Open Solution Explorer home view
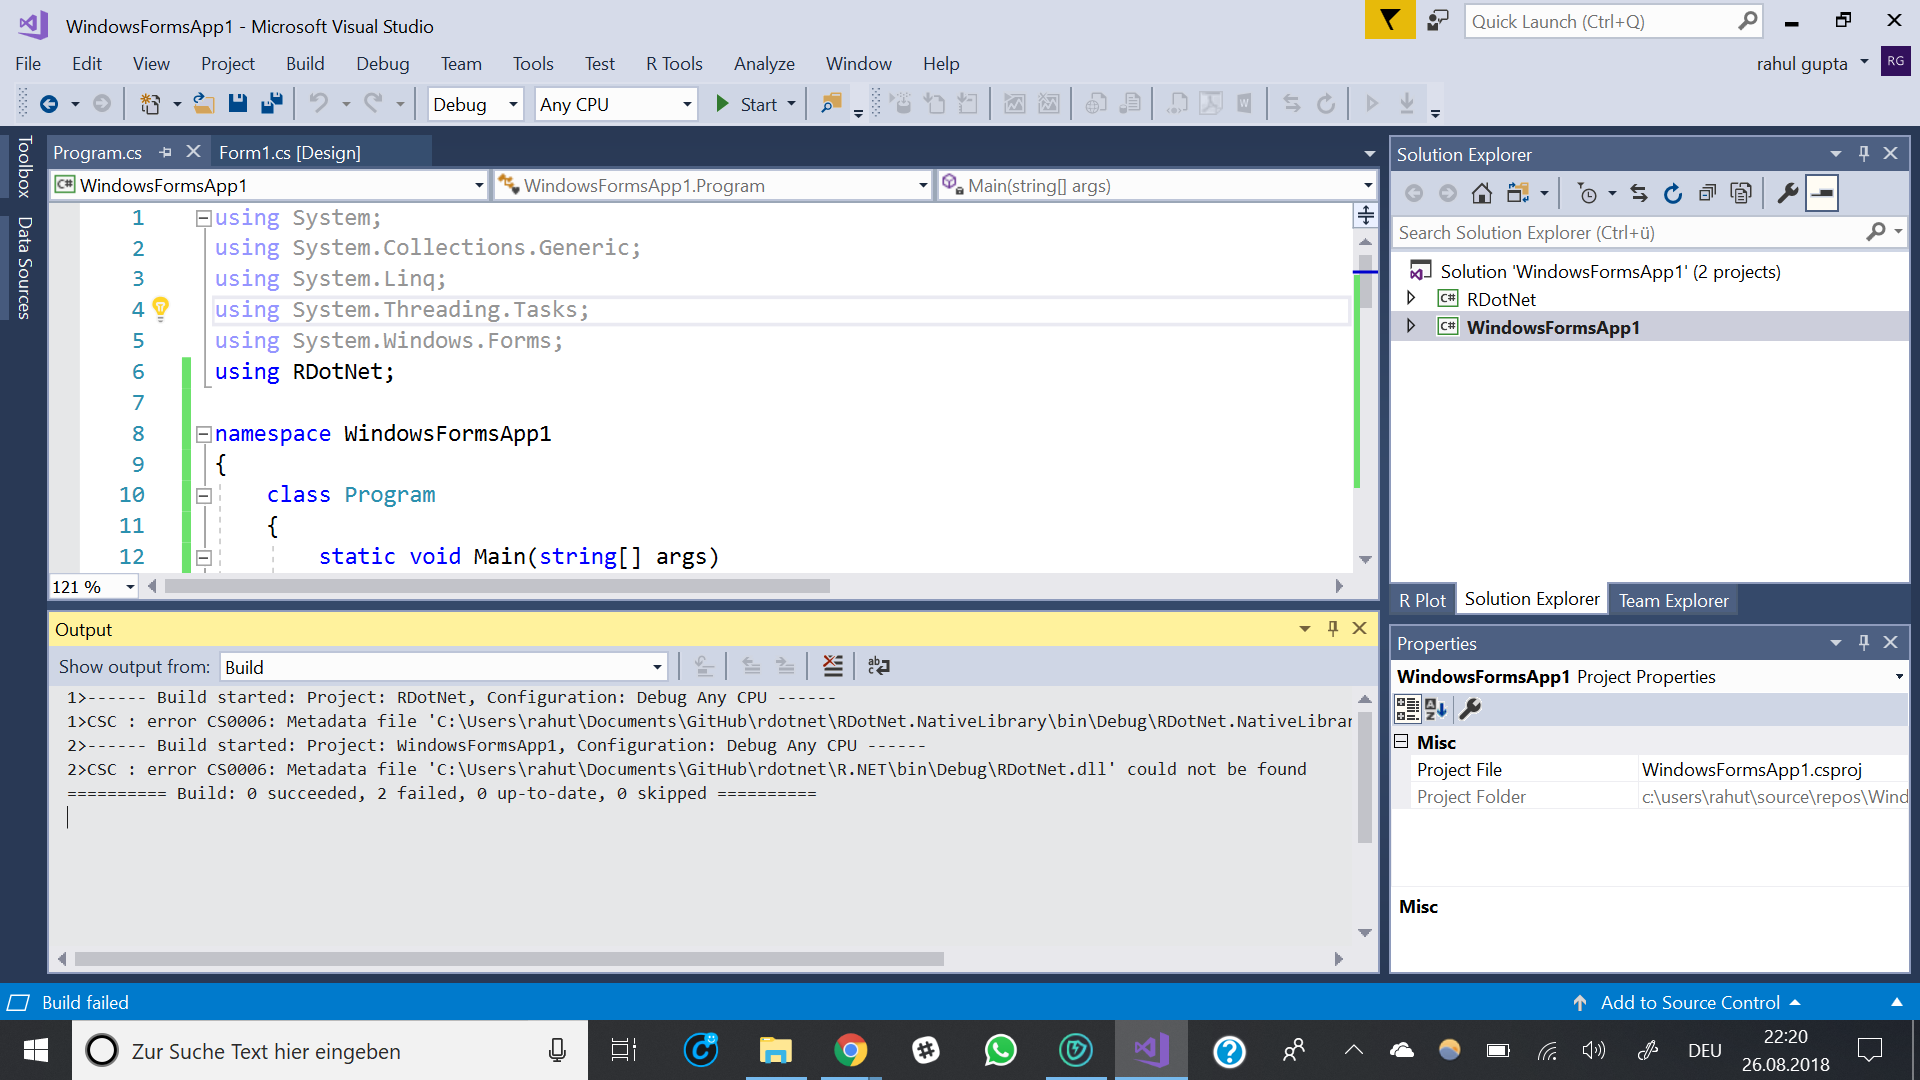This screenshot has height=1080, width=1920. (x=1481, y=193)
